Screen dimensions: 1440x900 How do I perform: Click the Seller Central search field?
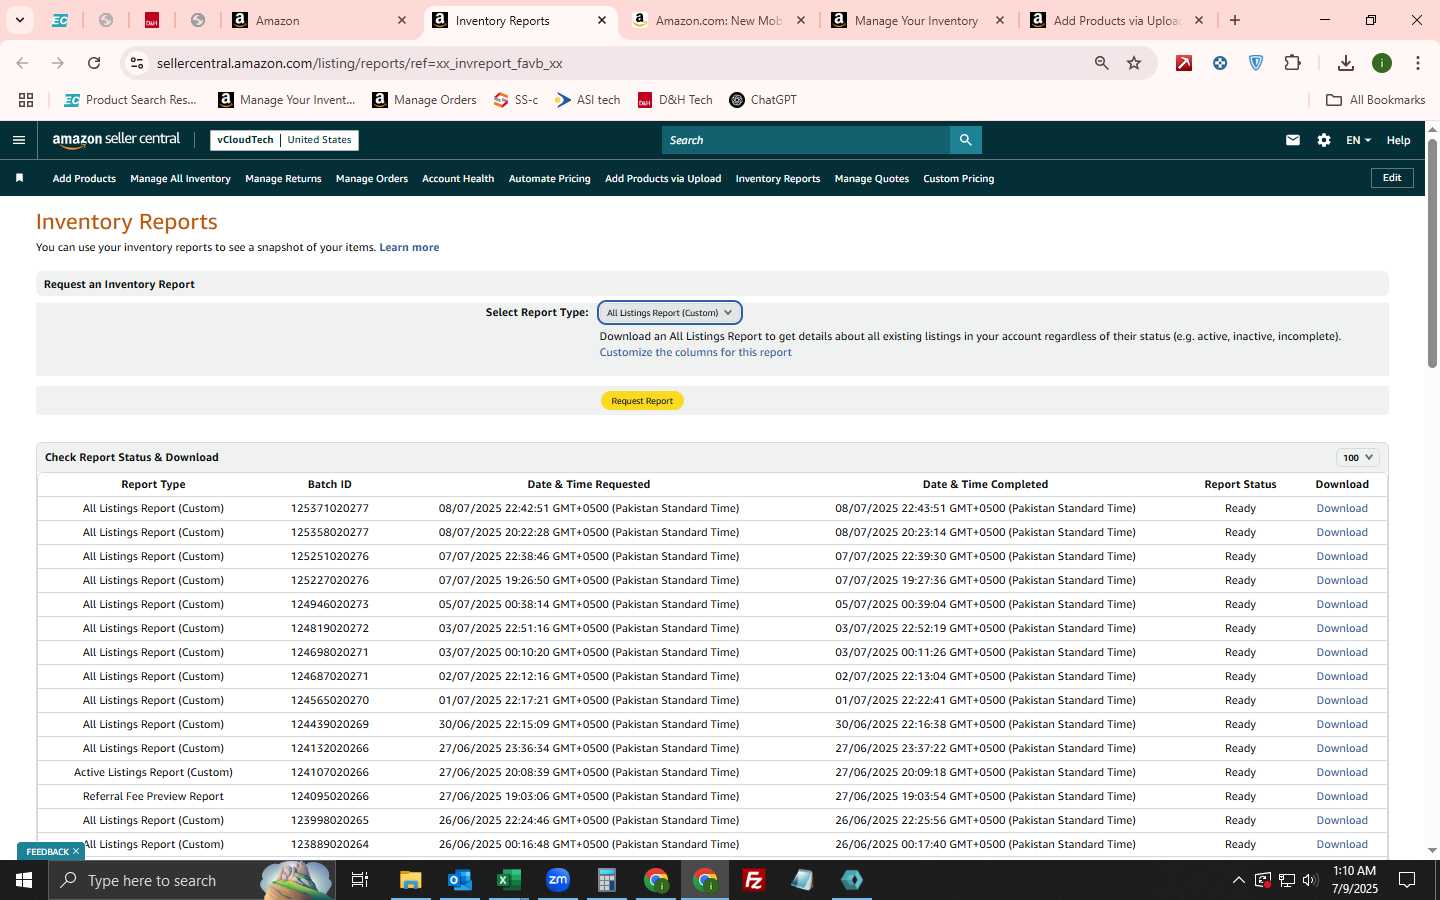(x=806, y=140)
